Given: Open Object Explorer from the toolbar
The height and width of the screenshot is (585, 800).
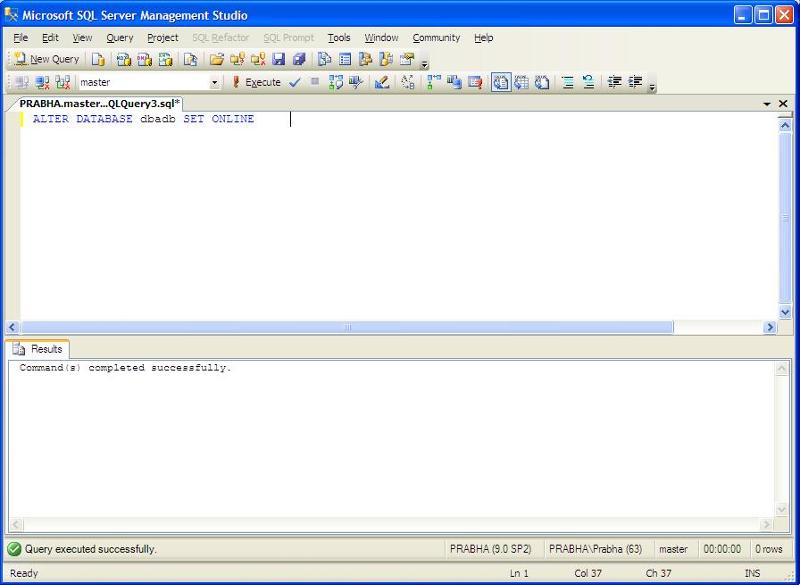Looking at the screenshot, I should (365, 60).
